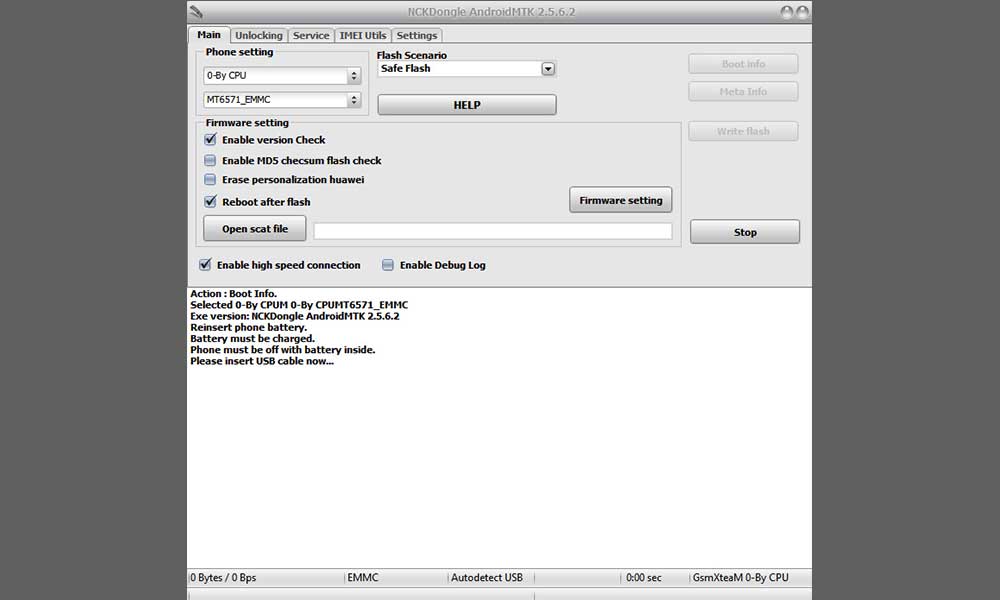Click log line 'Battery must be charged.'
Screen dimensions: 1000x600
click(253, 339)
